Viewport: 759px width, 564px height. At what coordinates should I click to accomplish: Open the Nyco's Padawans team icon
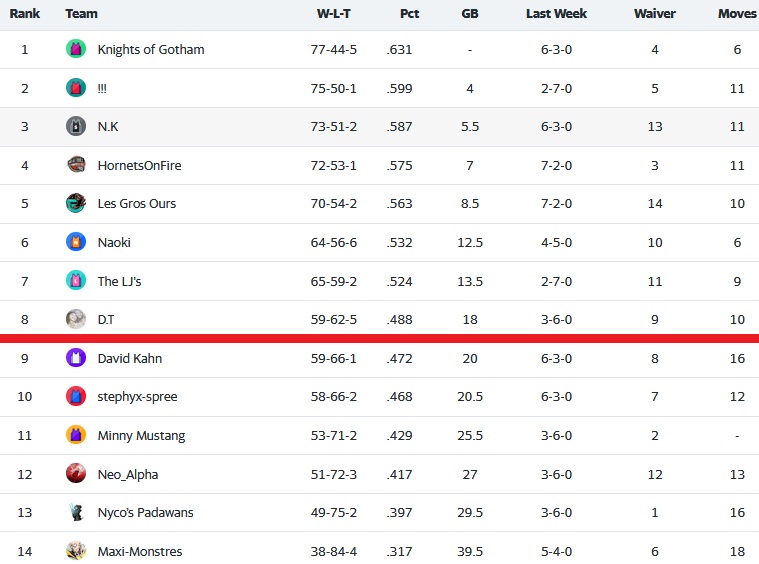point(76,512)
